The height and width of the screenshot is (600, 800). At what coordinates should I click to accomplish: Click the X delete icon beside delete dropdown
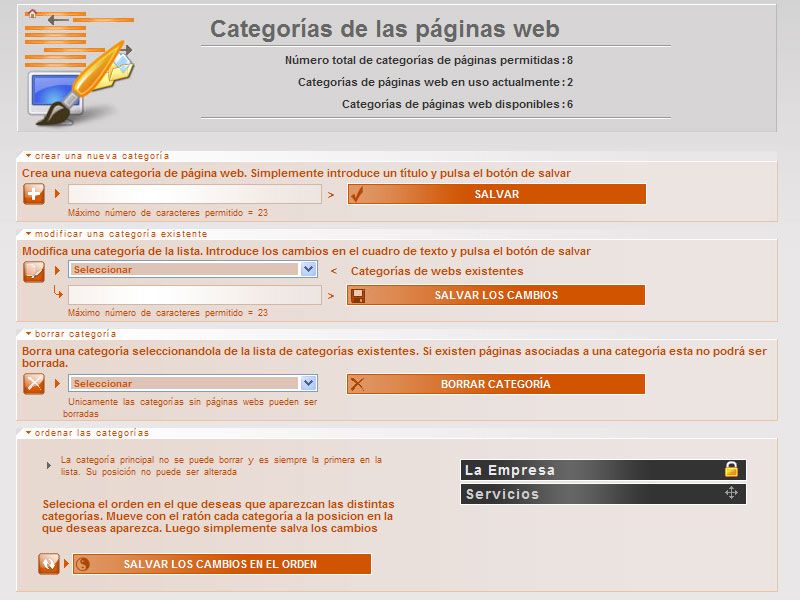pyautogui.click(x=34, y=384)
